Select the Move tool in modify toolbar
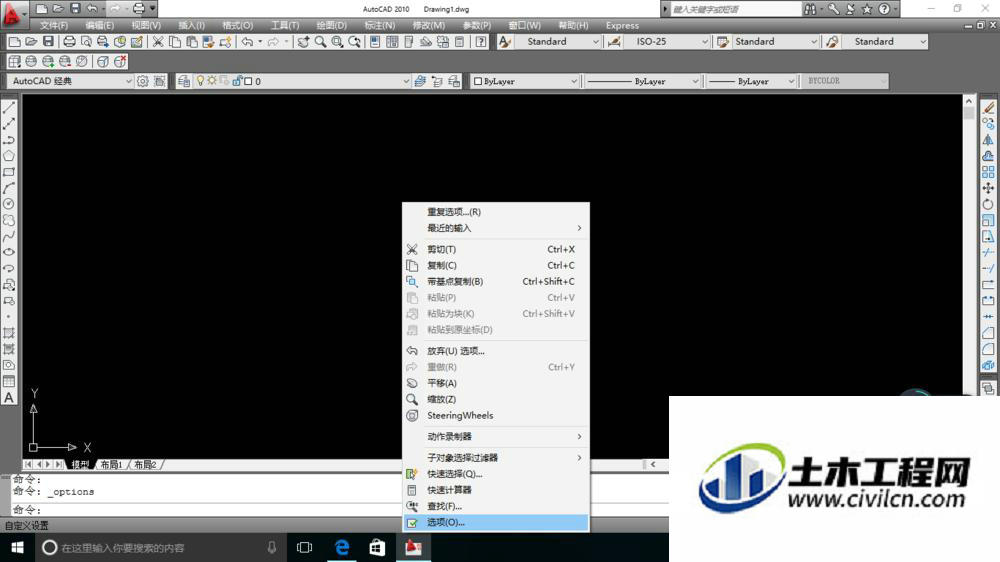The width and height of the screenshot is (1000, 562). (989, 188)
